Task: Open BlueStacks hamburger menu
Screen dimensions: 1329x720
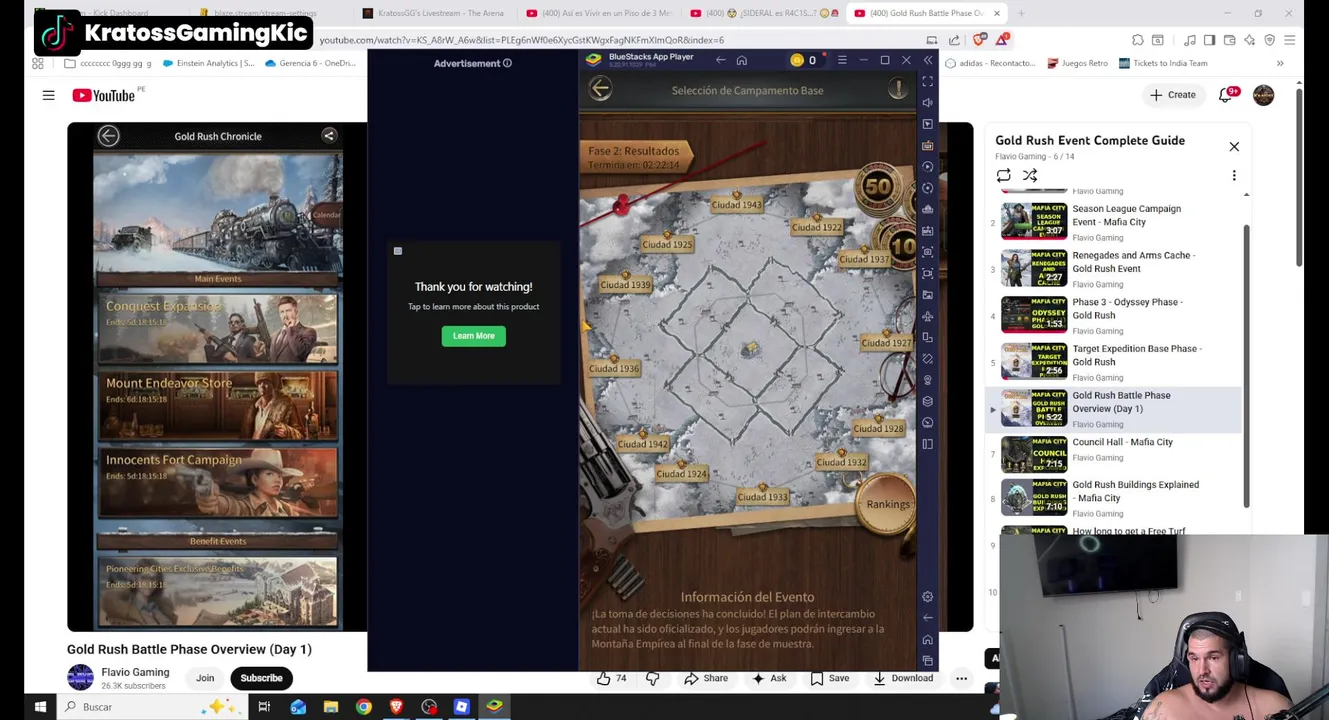Action: (842, 61)
